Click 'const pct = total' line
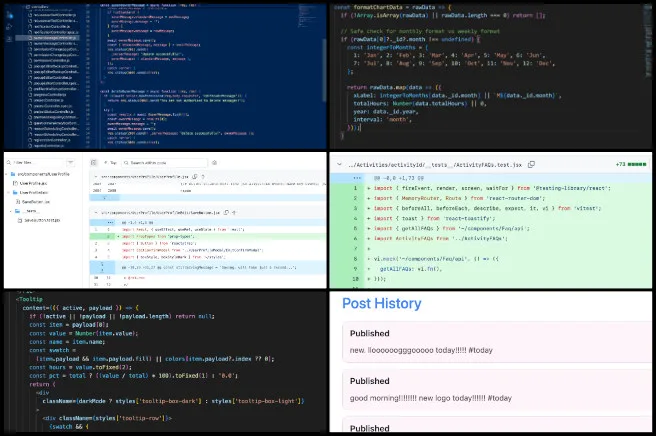Image resolution: width=656 pixels, height=436 pixels. pyautogui.click(x=133, y=375)
